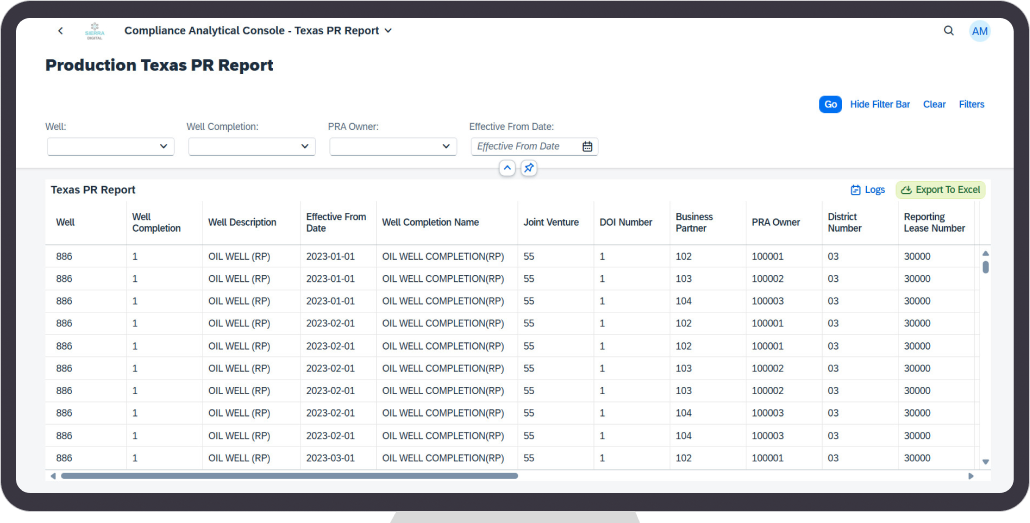Click the Effective From Date column header
This screenshot has width=1030, height=523.
tap(336, 223)
